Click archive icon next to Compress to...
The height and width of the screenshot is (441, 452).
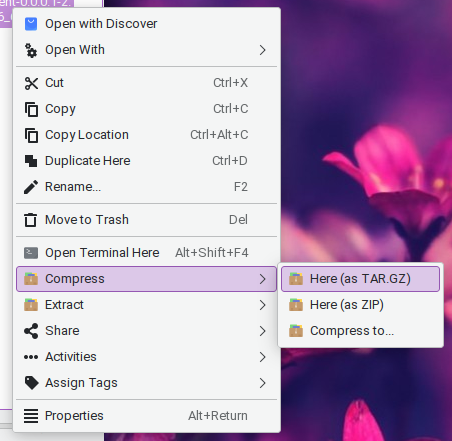point(296,331)
